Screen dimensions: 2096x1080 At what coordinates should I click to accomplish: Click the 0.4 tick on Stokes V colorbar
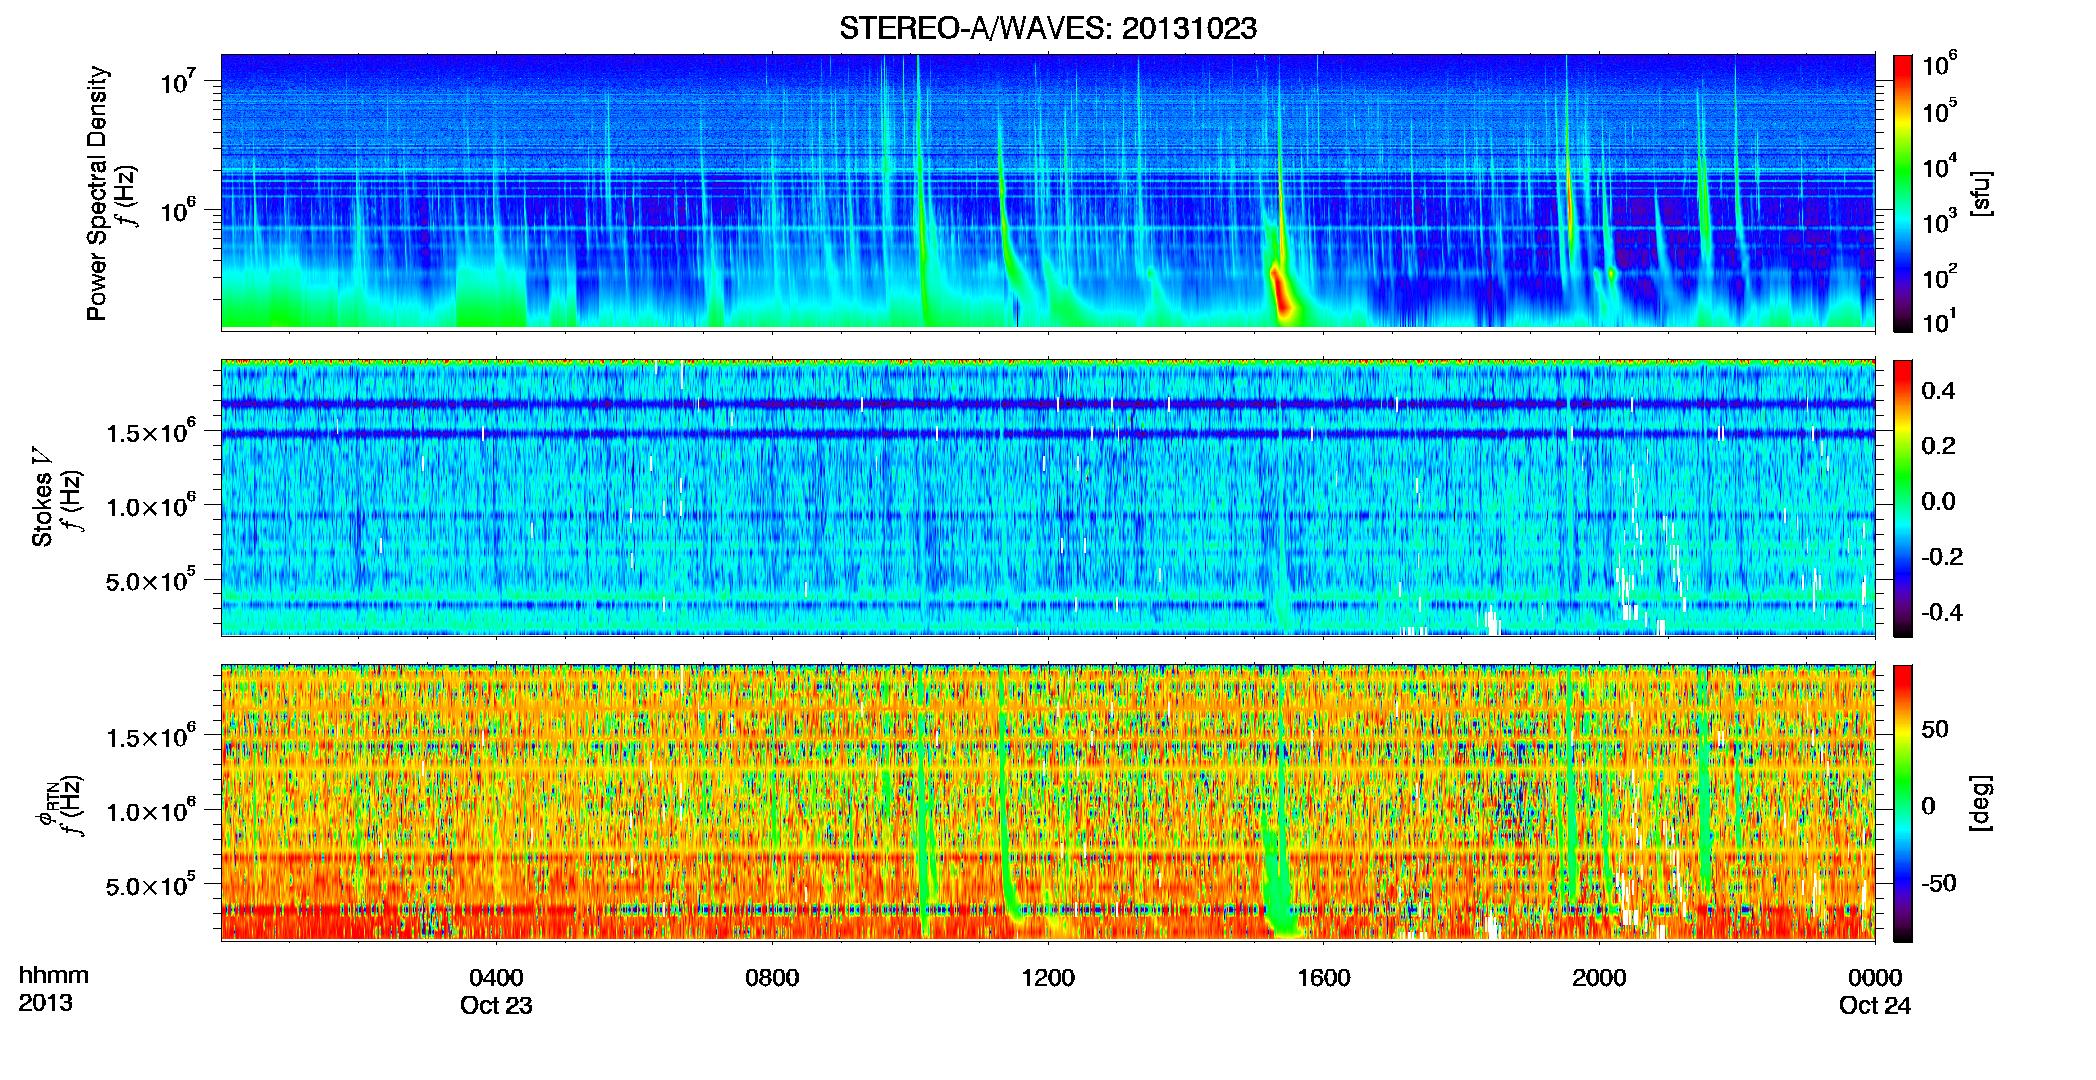[1938, 391]
